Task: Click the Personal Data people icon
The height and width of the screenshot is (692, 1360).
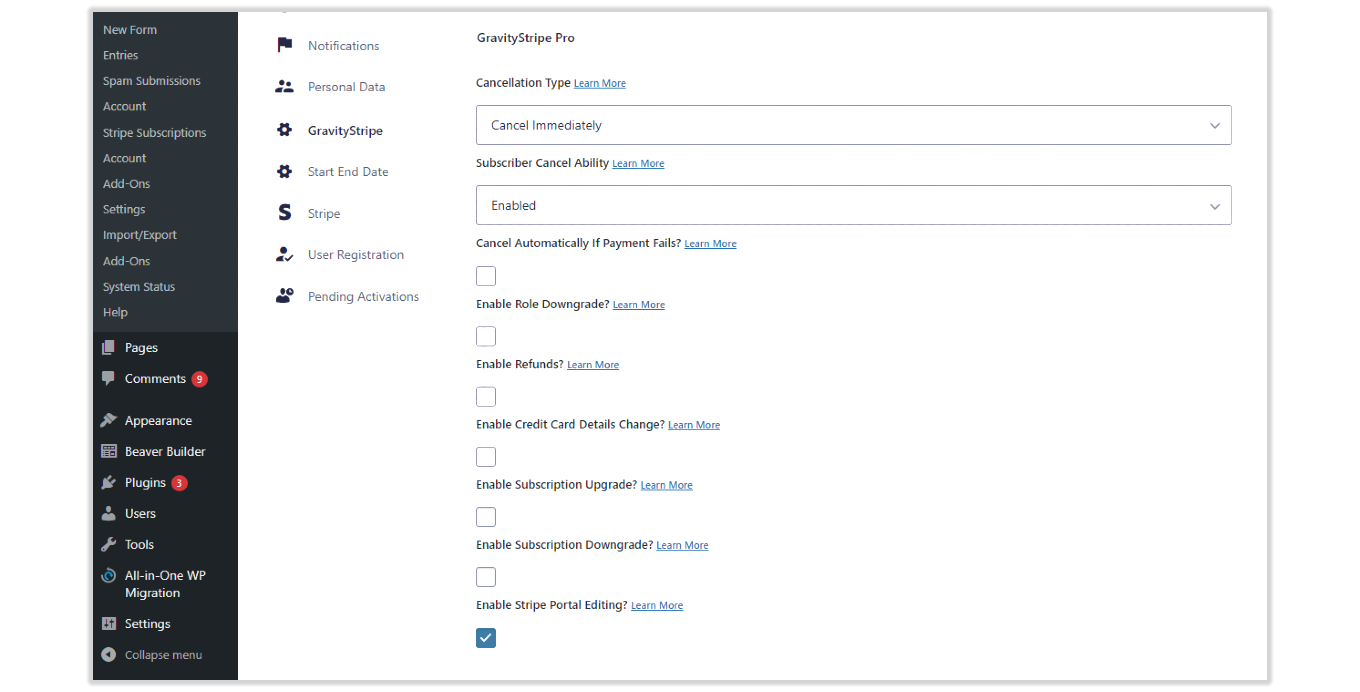Action: tap(285, 87)
